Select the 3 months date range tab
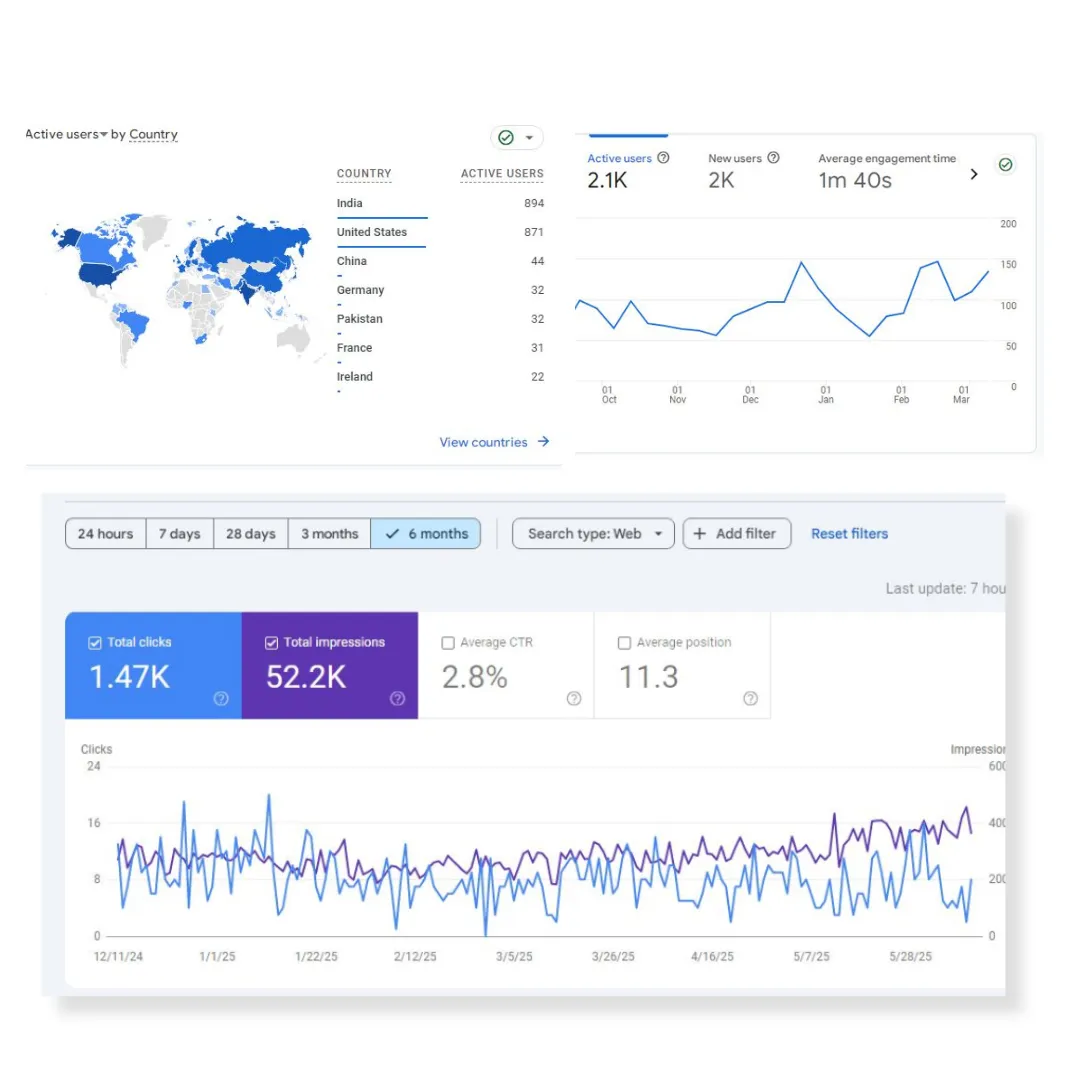Screen dimensions: 1080x1080 coord(329,533)
